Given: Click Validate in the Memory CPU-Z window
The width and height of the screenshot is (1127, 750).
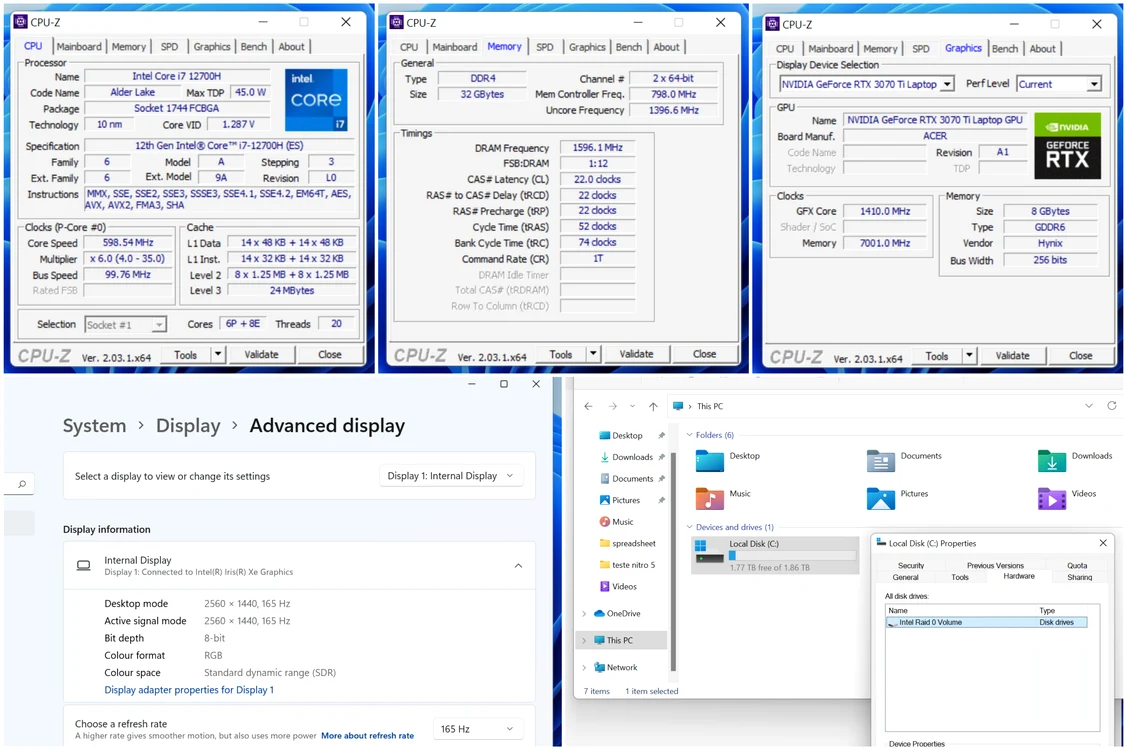Looking at the screenshot, I should (x=636, y=354).
